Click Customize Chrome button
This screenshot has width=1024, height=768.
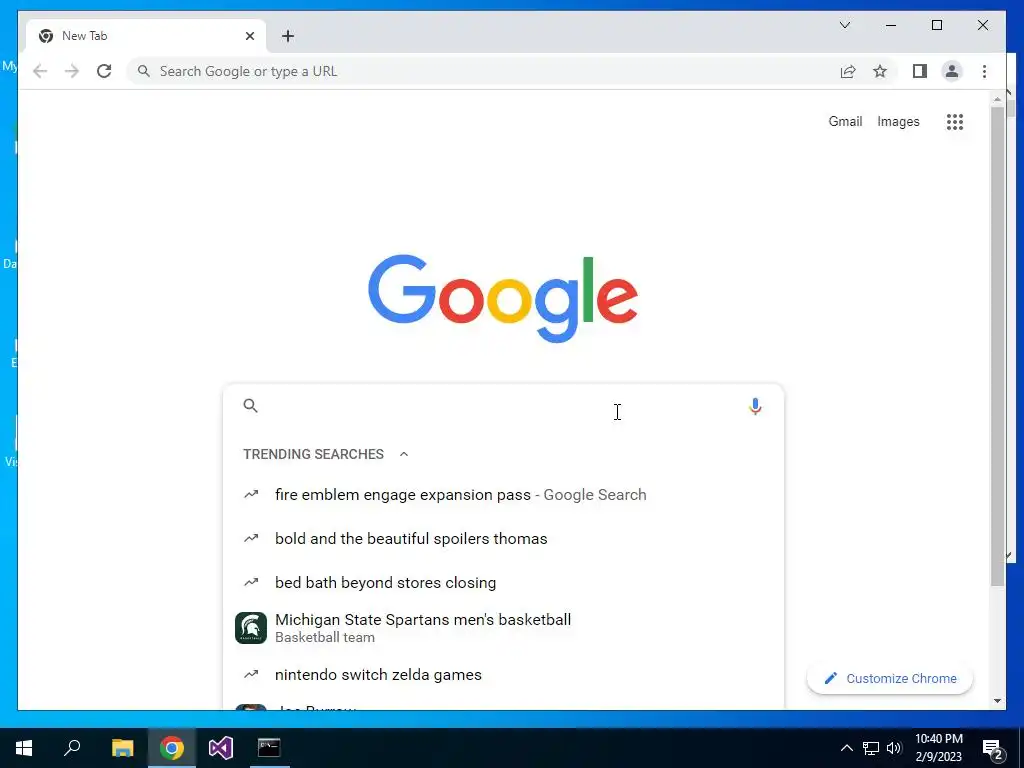889,679
